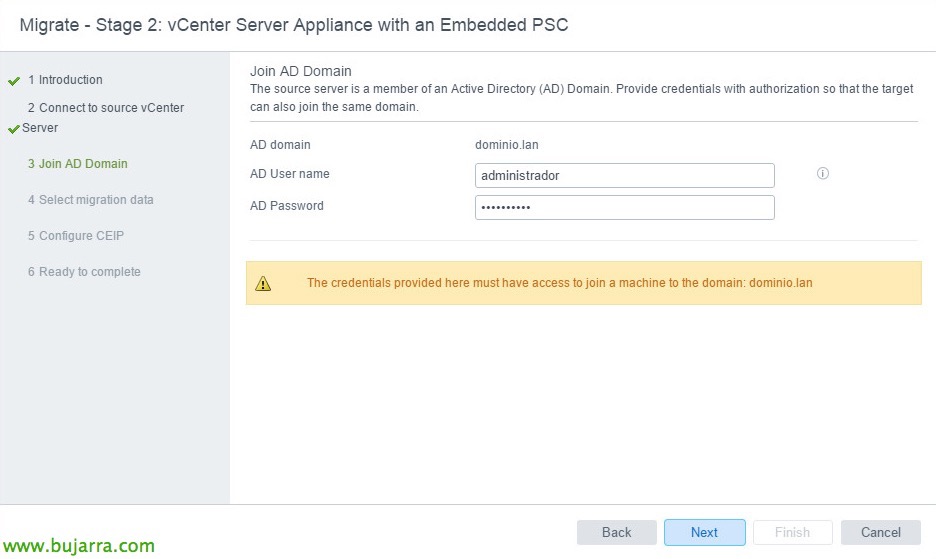Go to step 1 Introduction
Viewport: 936px width, 559px height.
pyautogui.click(x=65, y=80)
